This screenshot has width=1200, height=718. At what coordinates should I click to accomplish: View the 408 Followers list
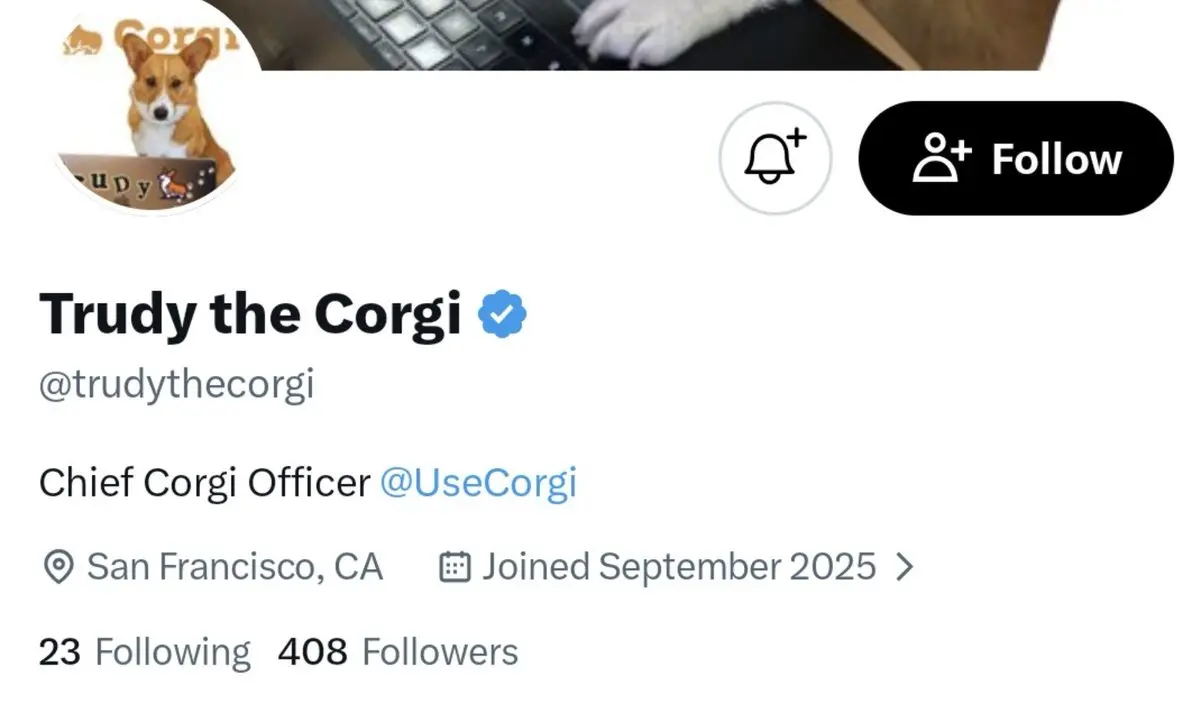click(398, 652)
